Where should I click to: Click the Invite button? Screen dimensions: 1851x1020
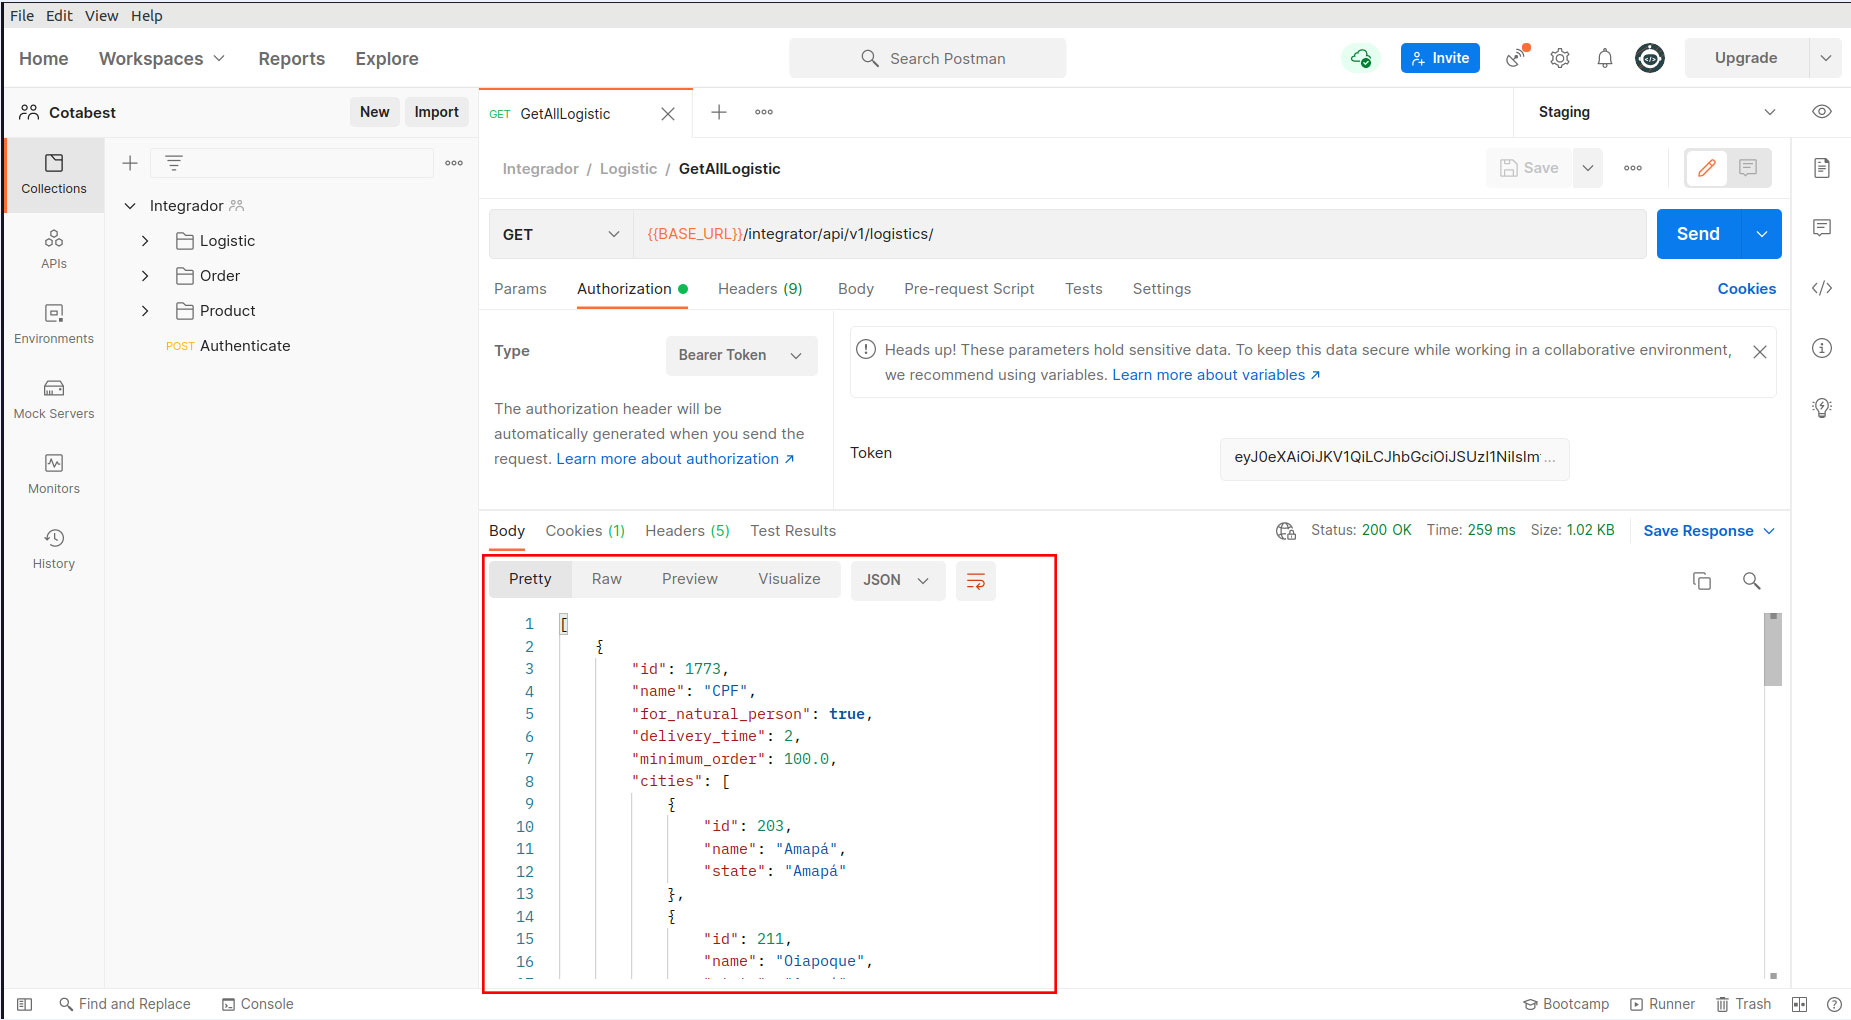point(1440,58)
